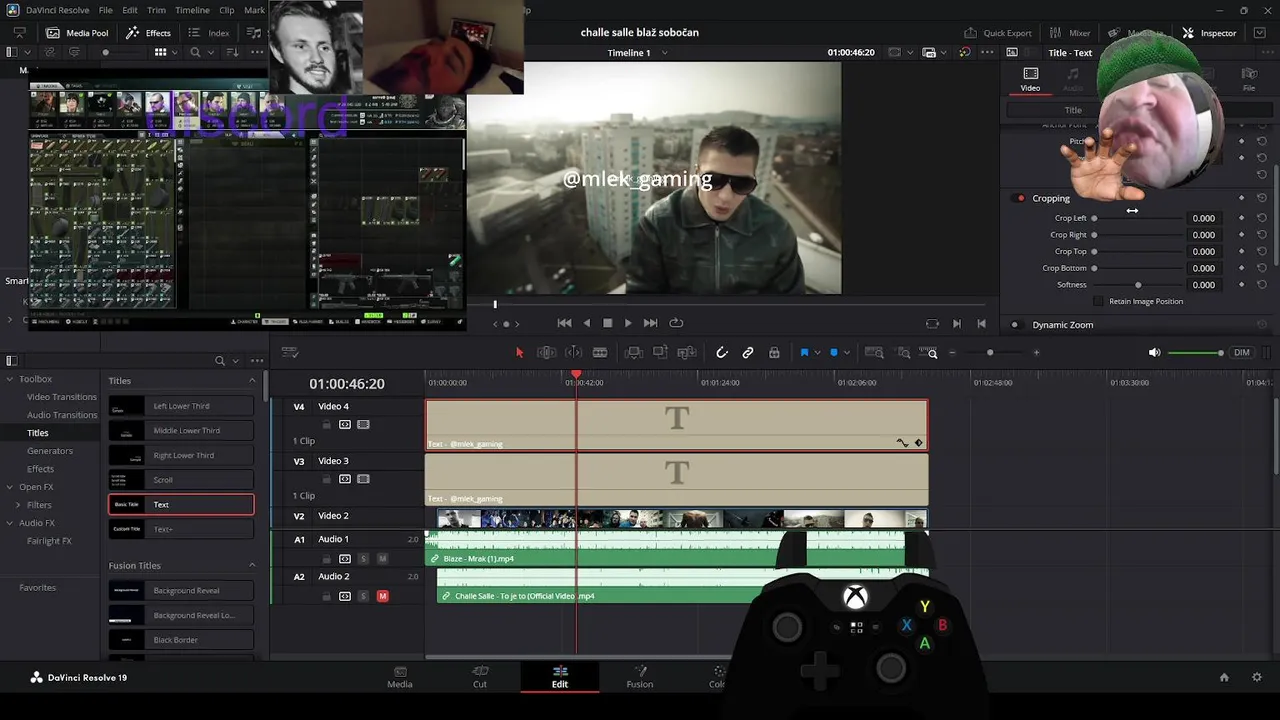Open the File tab in Inspector
Screen dimensions: 1280x720
(1249, 79)
